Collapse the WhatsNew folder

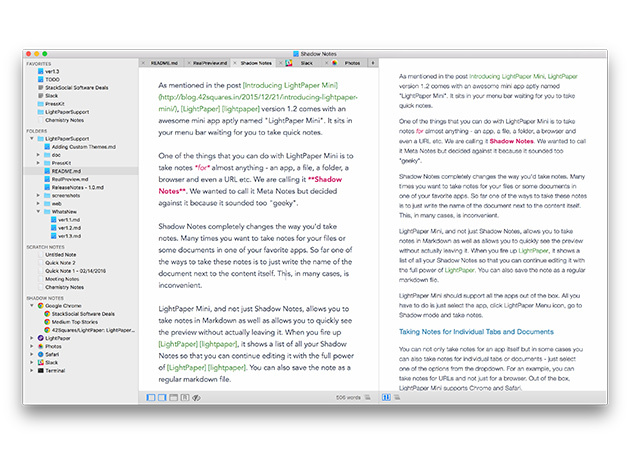click(38, 211)
